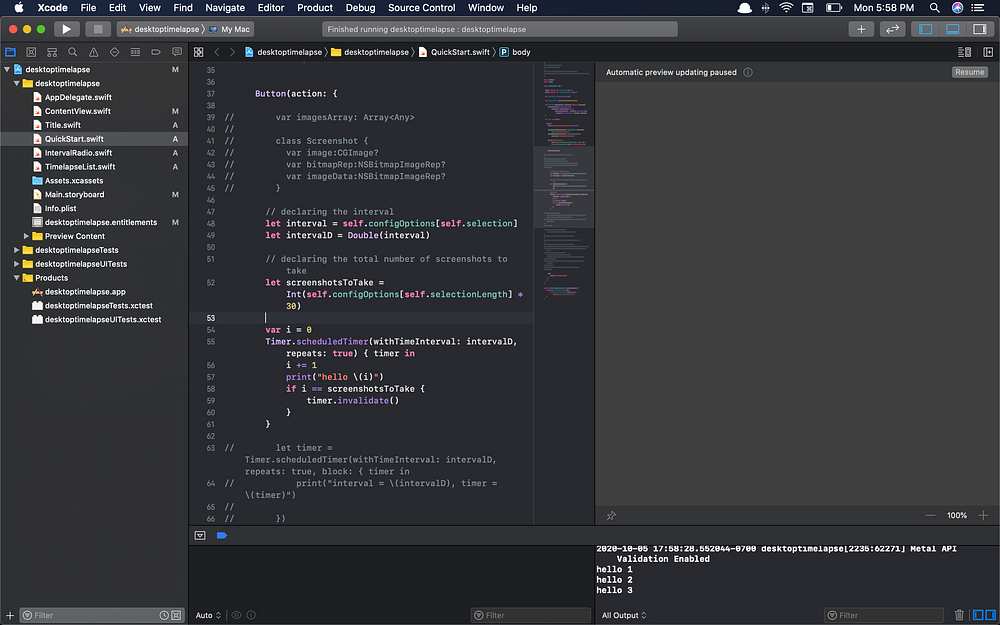1000x625 pixels.
Task: Toggle the bottom Debug area visibility
Action: point(952,29)
